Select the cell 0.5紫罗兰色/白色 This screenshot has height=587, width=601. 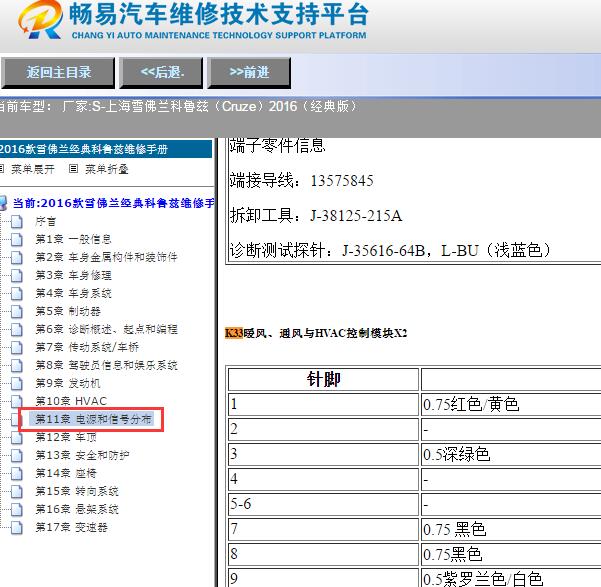pos(511,578)
